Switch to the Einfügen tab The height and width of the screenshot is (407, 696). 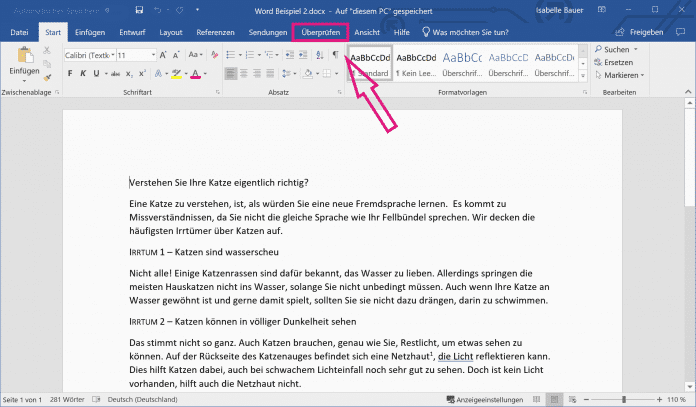[89, 32]
